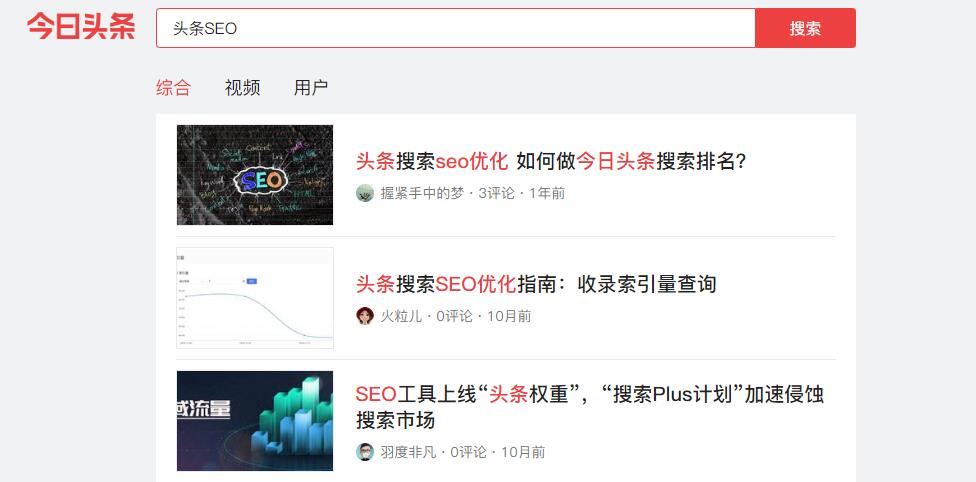The height and width of the screenshot is (482, 976).
Task: Open the SEO chalkboard thumbnail
Action: (x=255, y=175)
